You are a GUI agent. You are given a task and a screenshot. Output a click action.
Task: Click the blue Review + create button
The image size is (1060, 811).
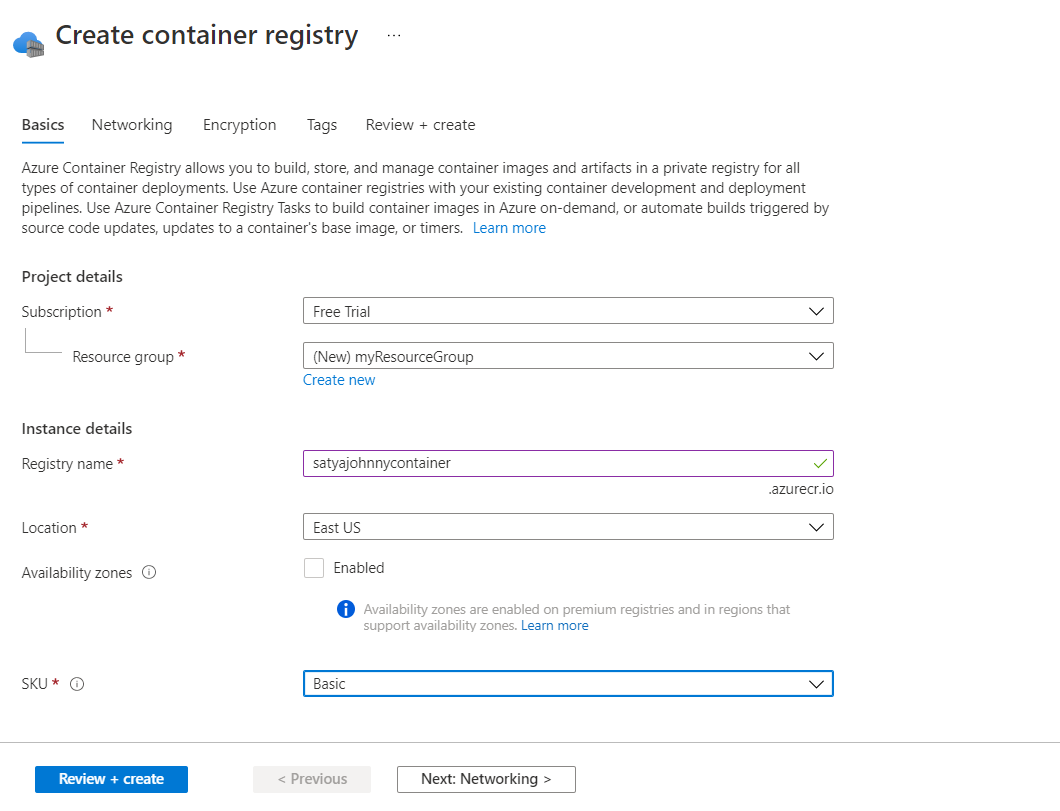click(x=111, y=779)
